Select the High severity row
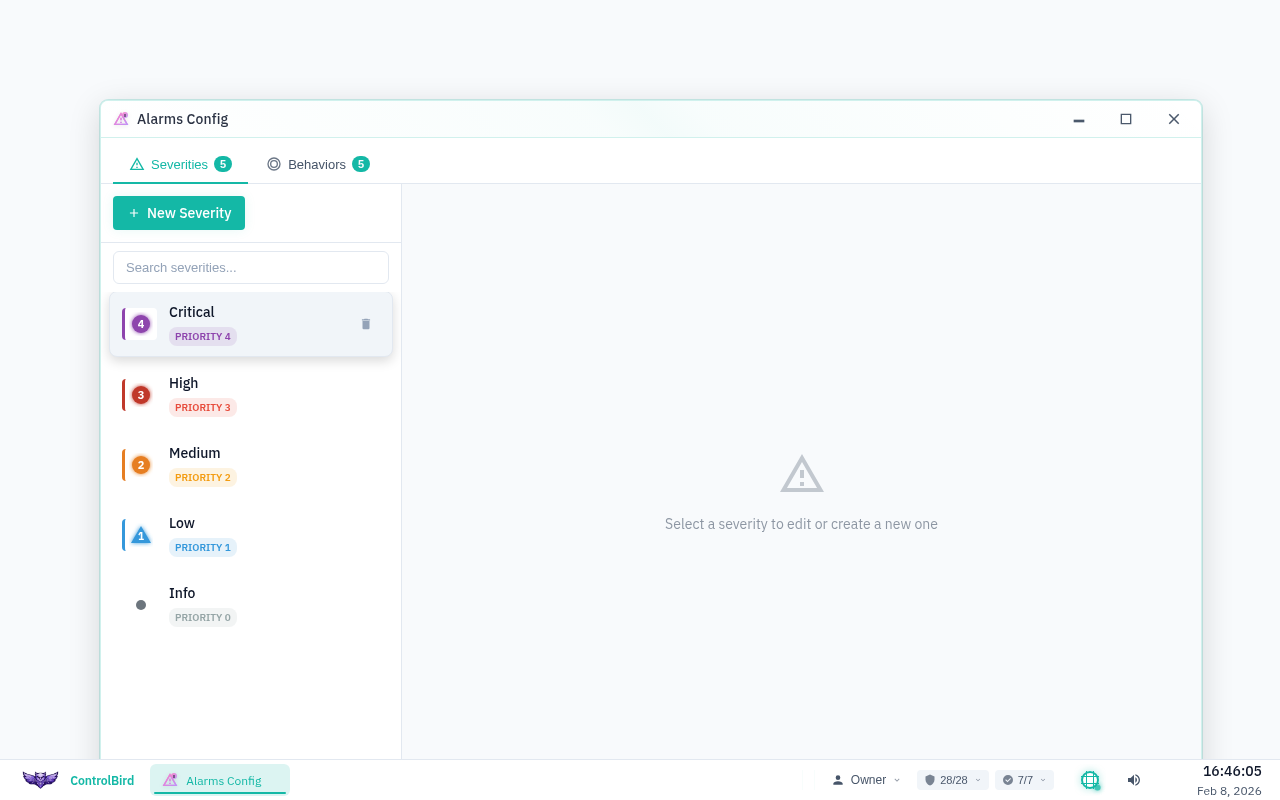This screenshot has width=1280, height=800. pyautogui.click(x=251, y=395)
